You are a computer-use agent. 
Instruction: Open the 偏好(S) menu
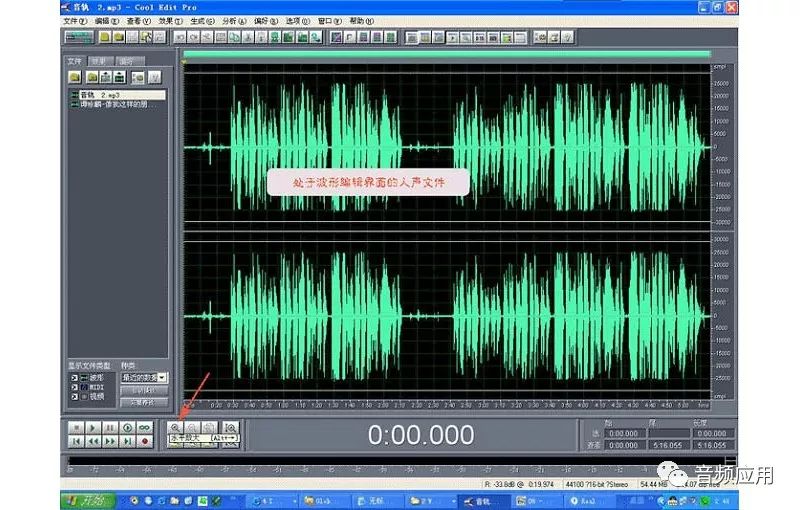(265, 21)
